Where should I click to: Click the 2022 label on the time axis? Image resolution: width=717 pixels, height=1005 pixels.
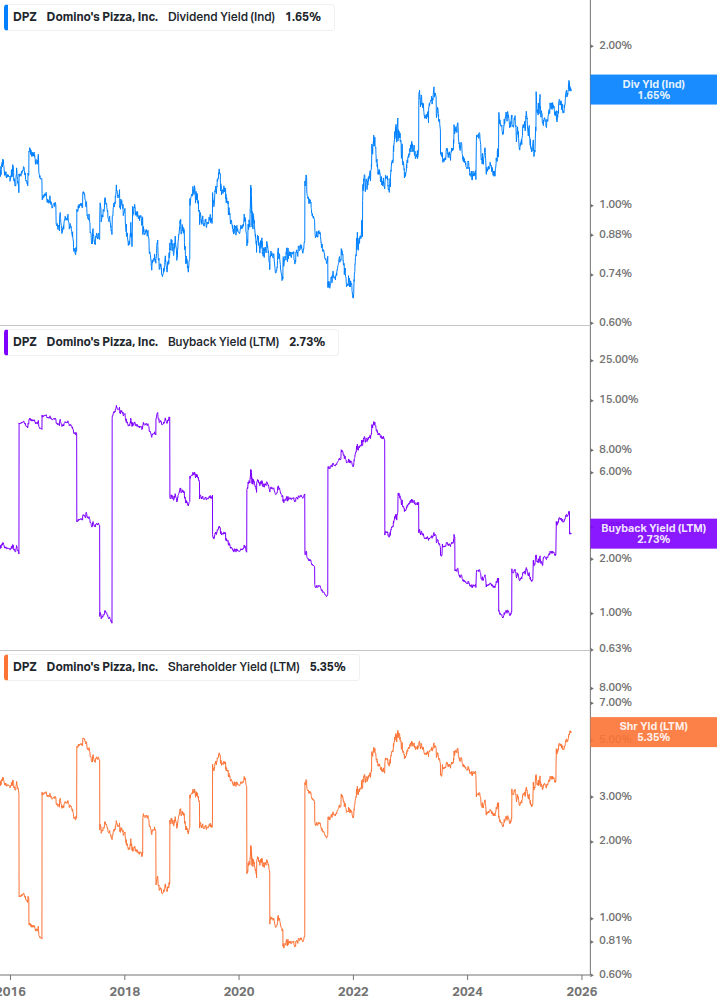(353, 991)
